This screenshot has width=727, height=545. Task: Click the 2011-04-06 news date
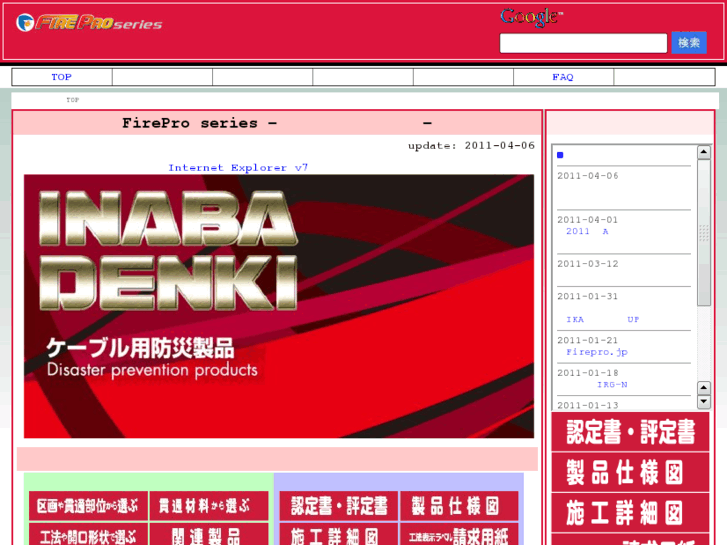coord(587,176)
